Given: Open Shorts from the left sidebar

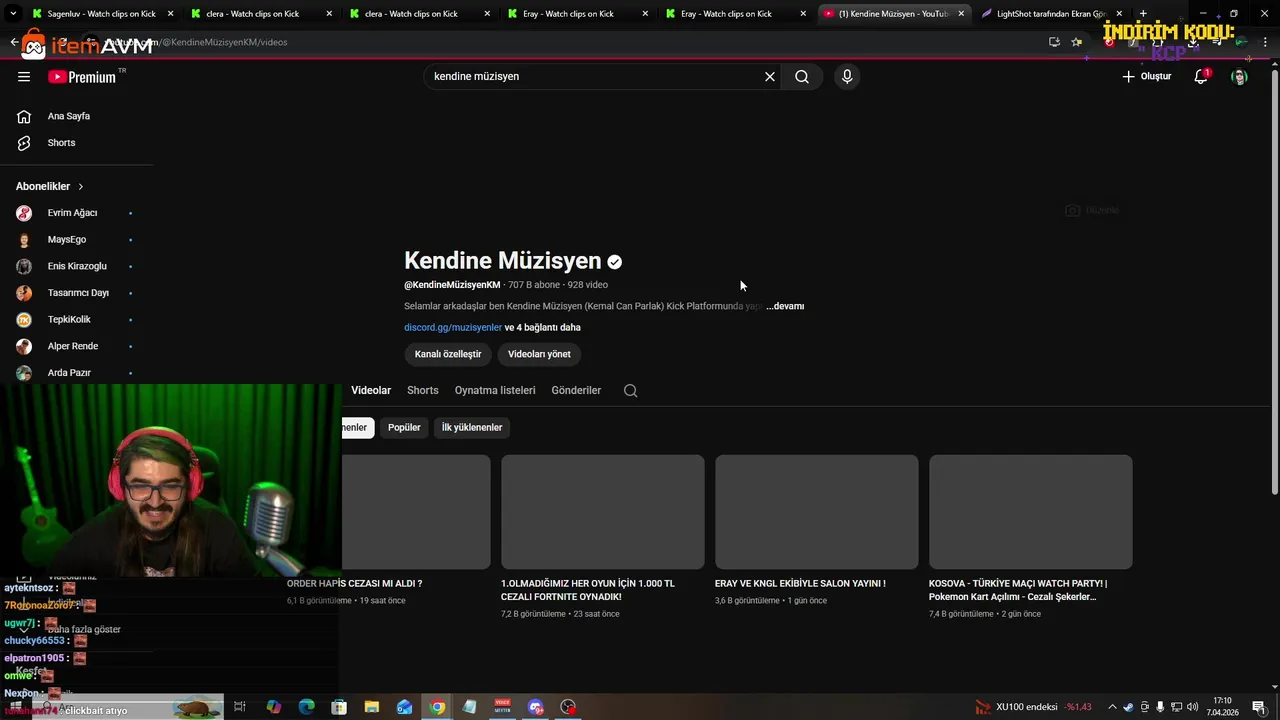Looking at the screenshot, I should click(62, 143).
